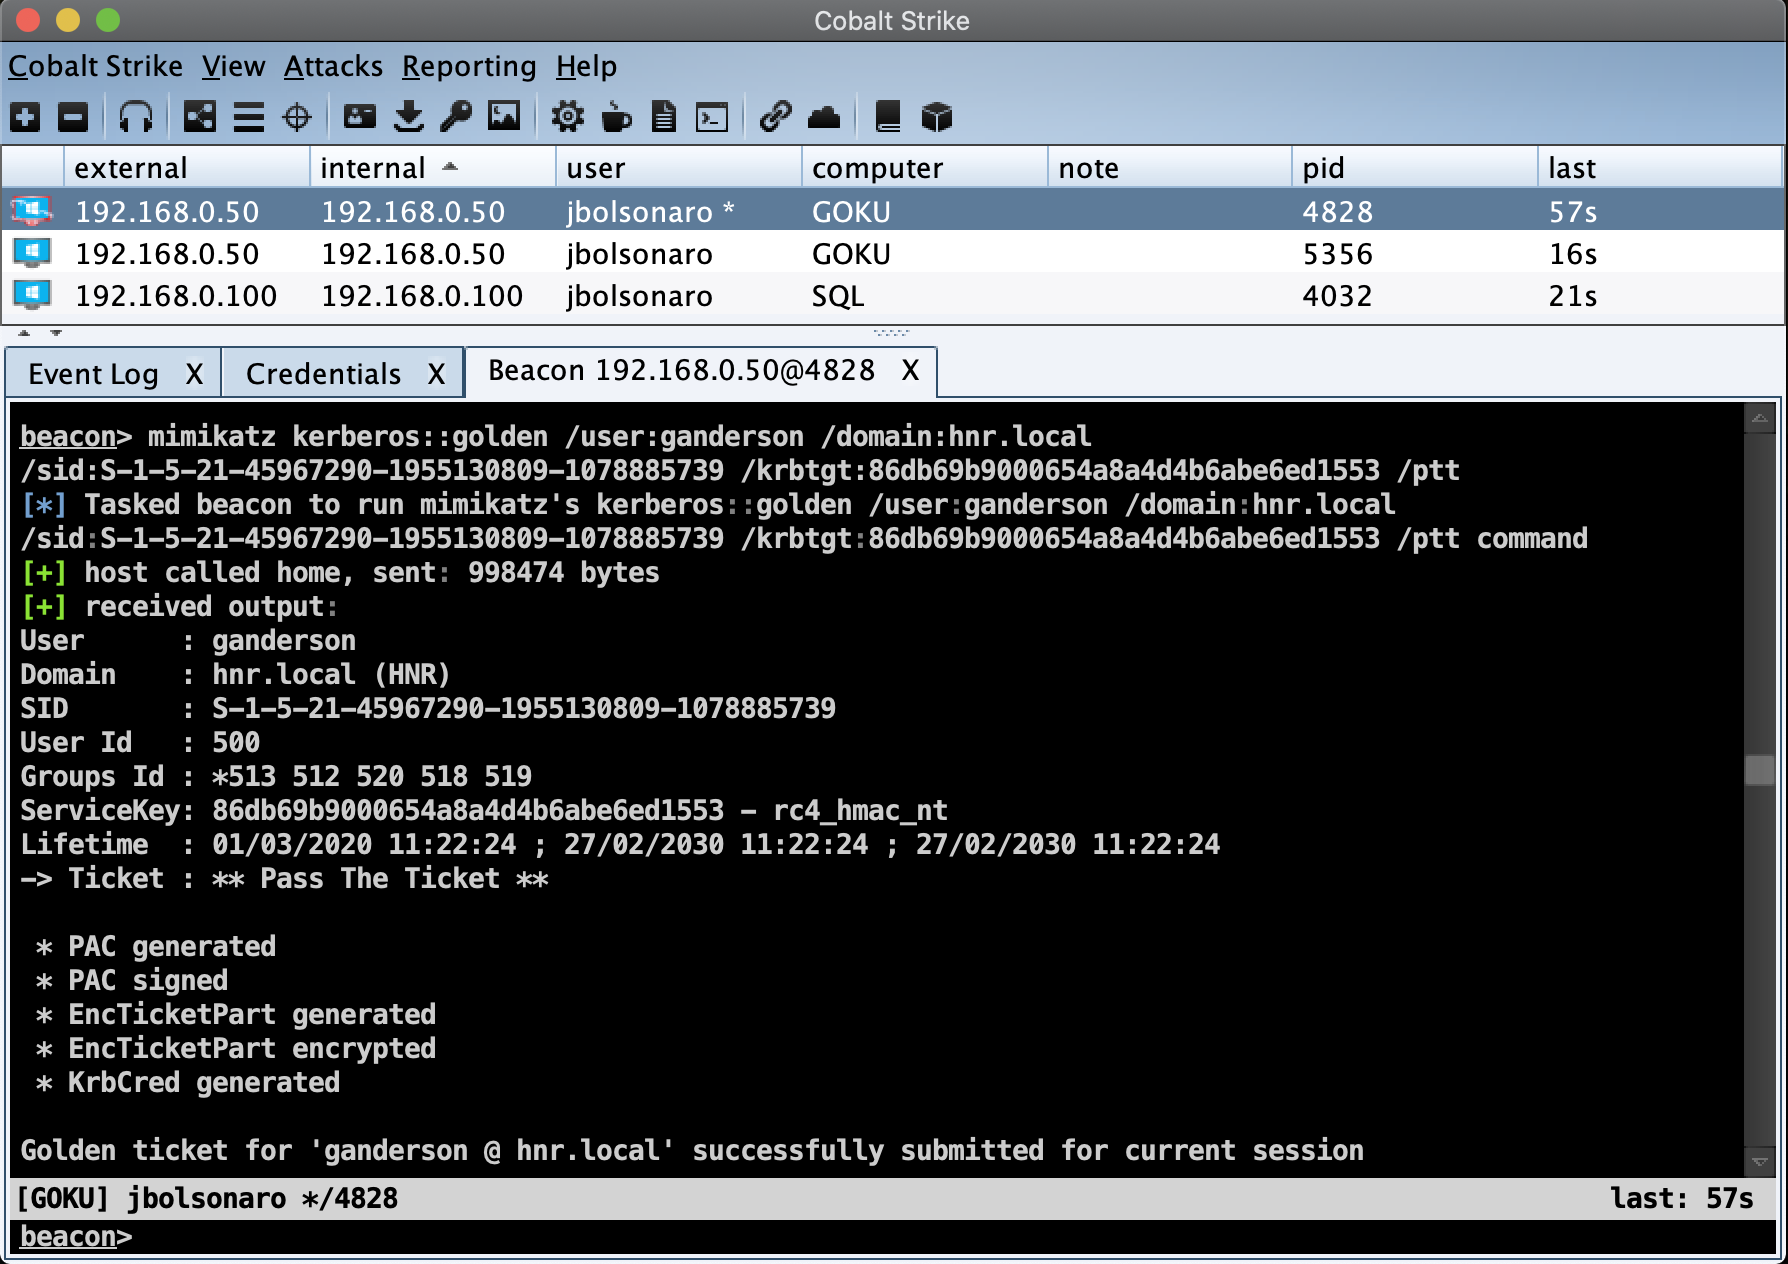This screenshot has width=1788, height=1264.
Task: Open Listeners via the headphones icon
Action: [x=136, y=117]
